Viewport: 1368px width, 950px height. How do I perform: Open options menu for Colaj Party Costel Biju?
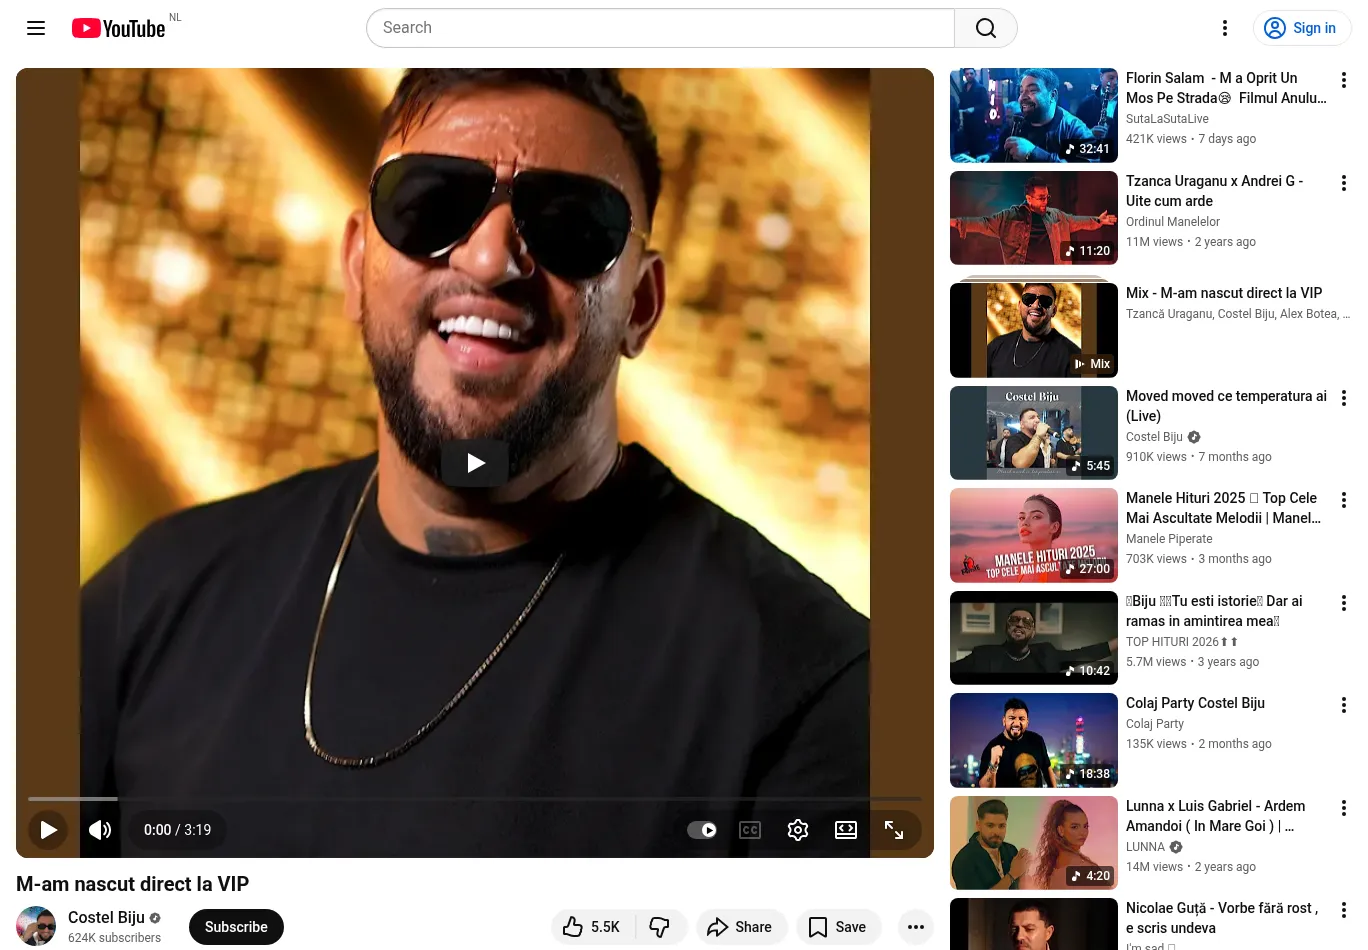coord(1344,705)
